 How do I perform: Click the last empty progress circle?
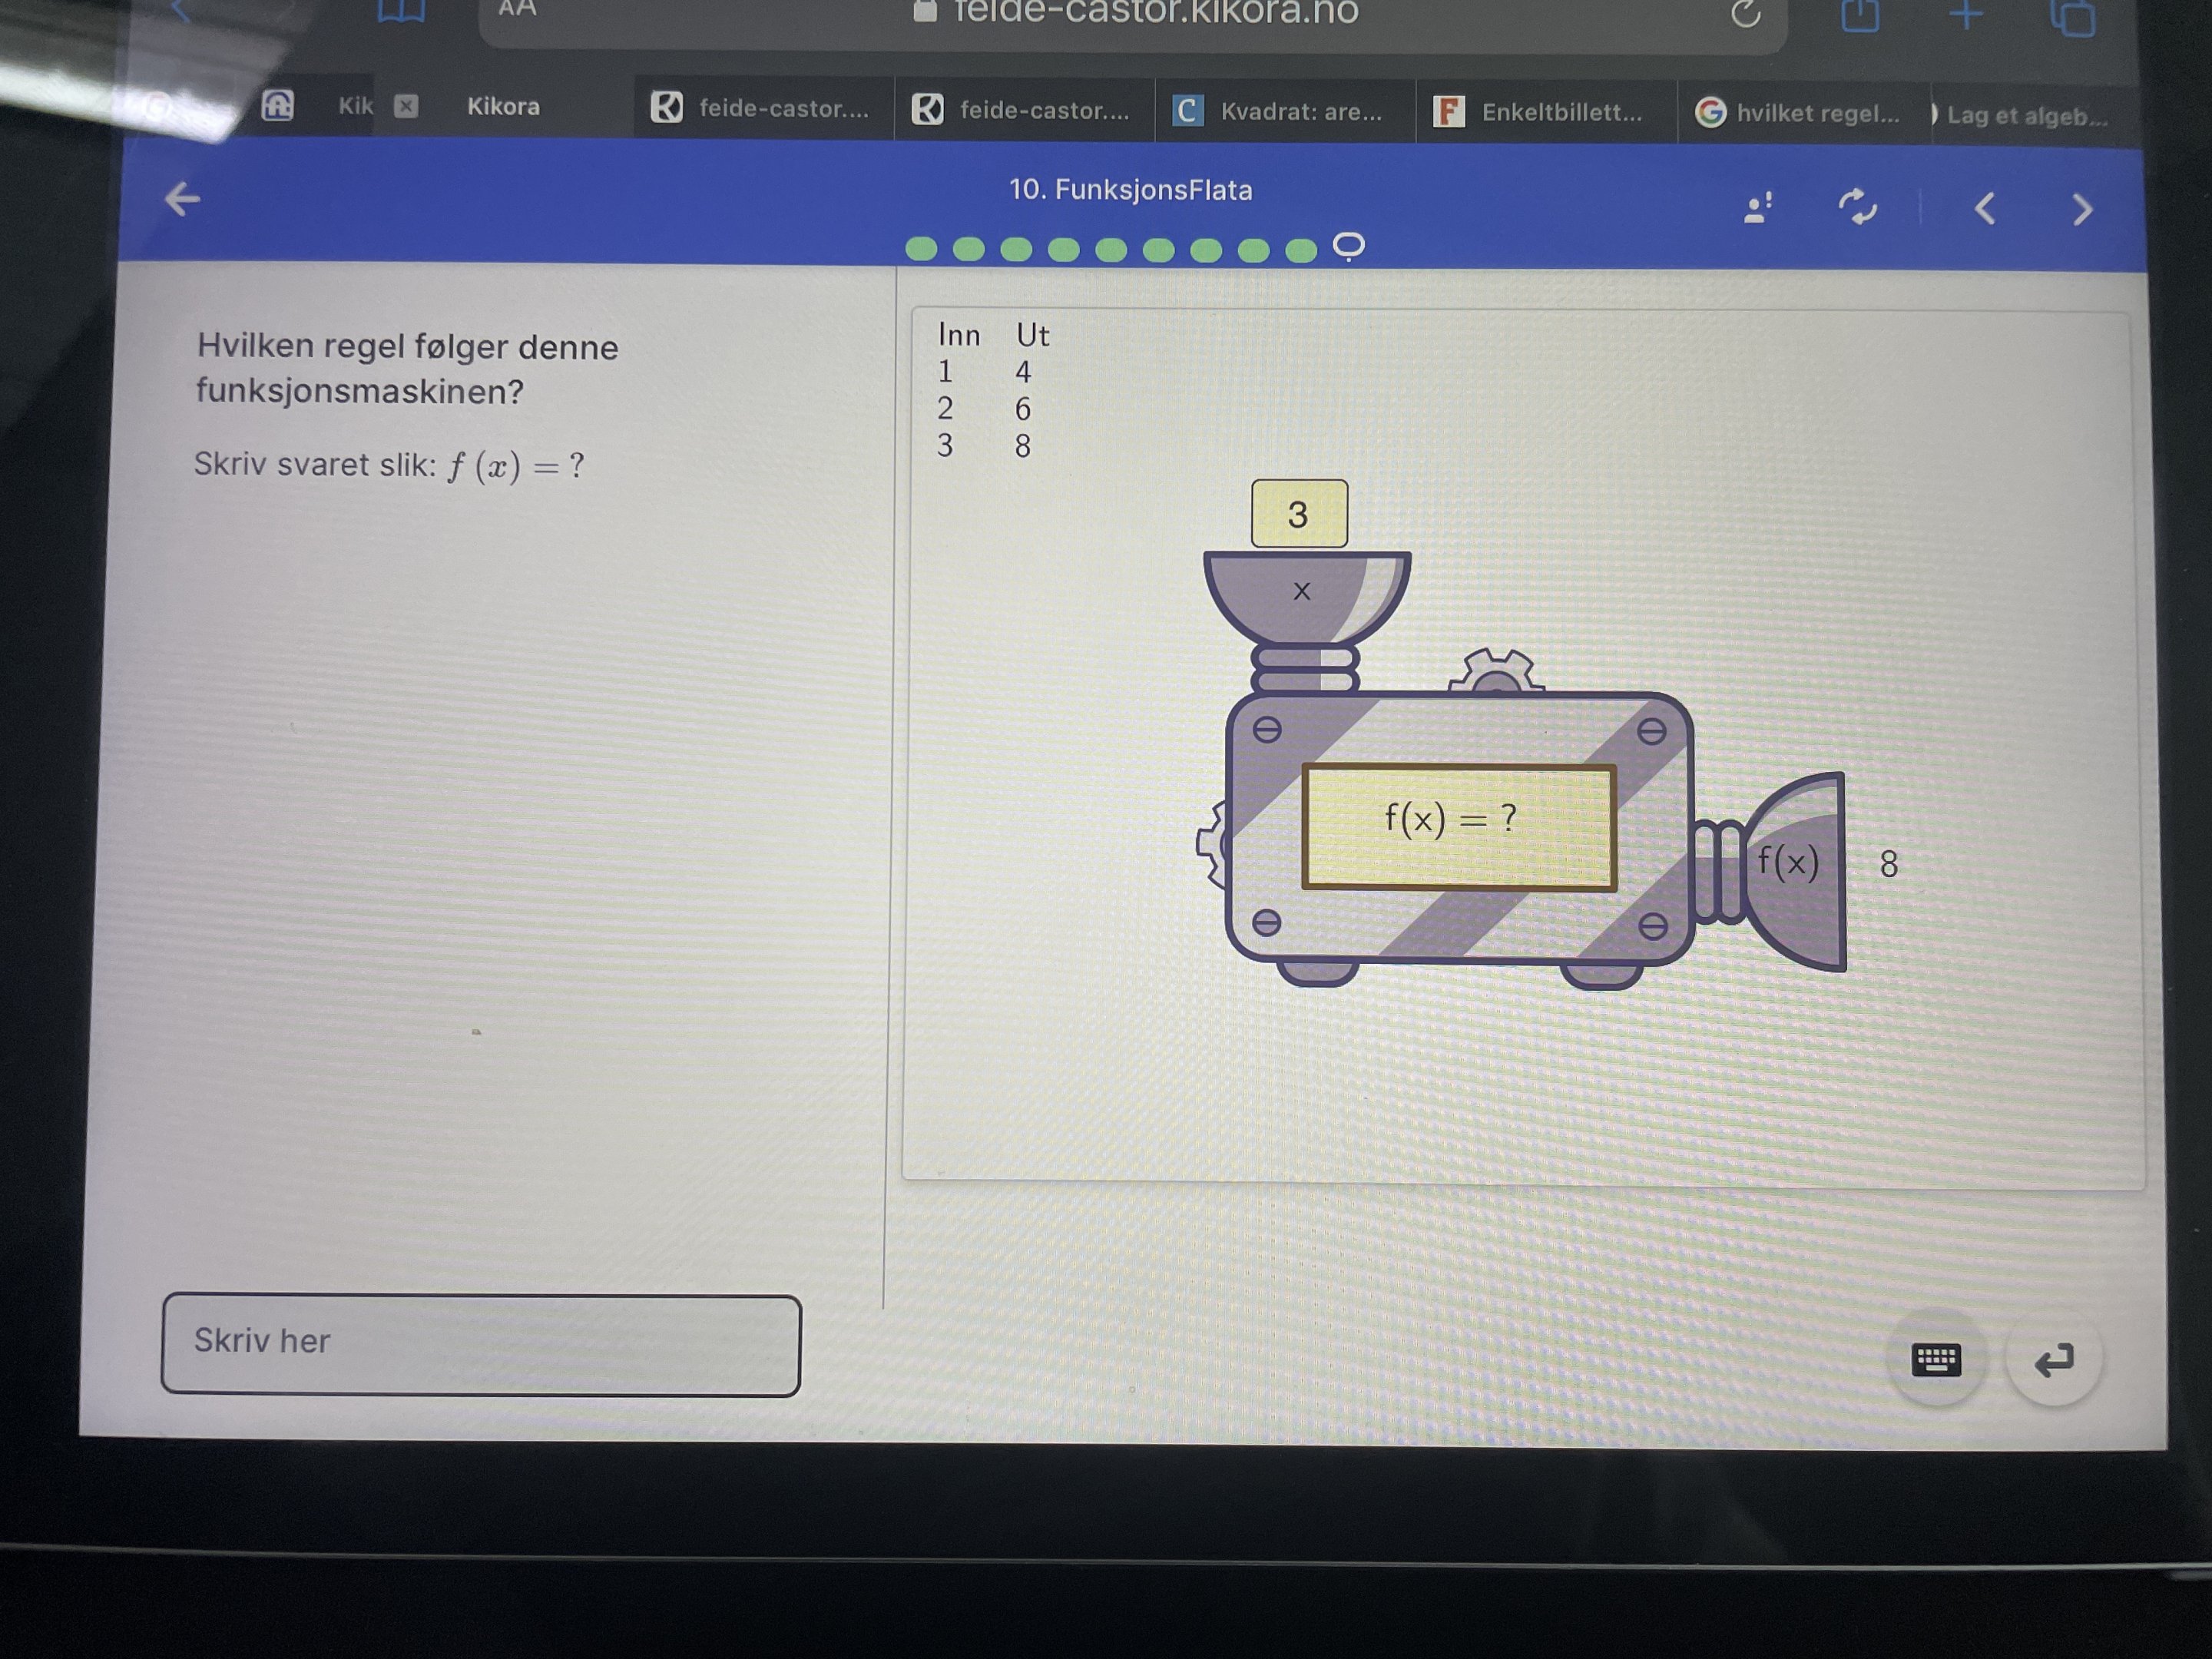(1348, 245)
